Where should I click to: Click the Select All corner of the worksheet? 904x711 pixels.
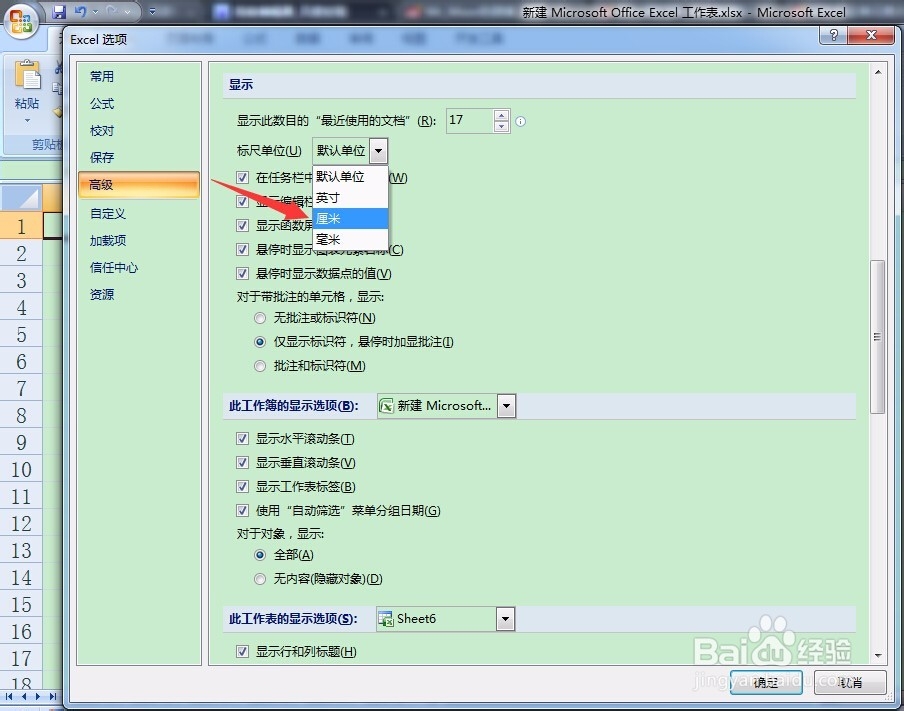[21, 198]
